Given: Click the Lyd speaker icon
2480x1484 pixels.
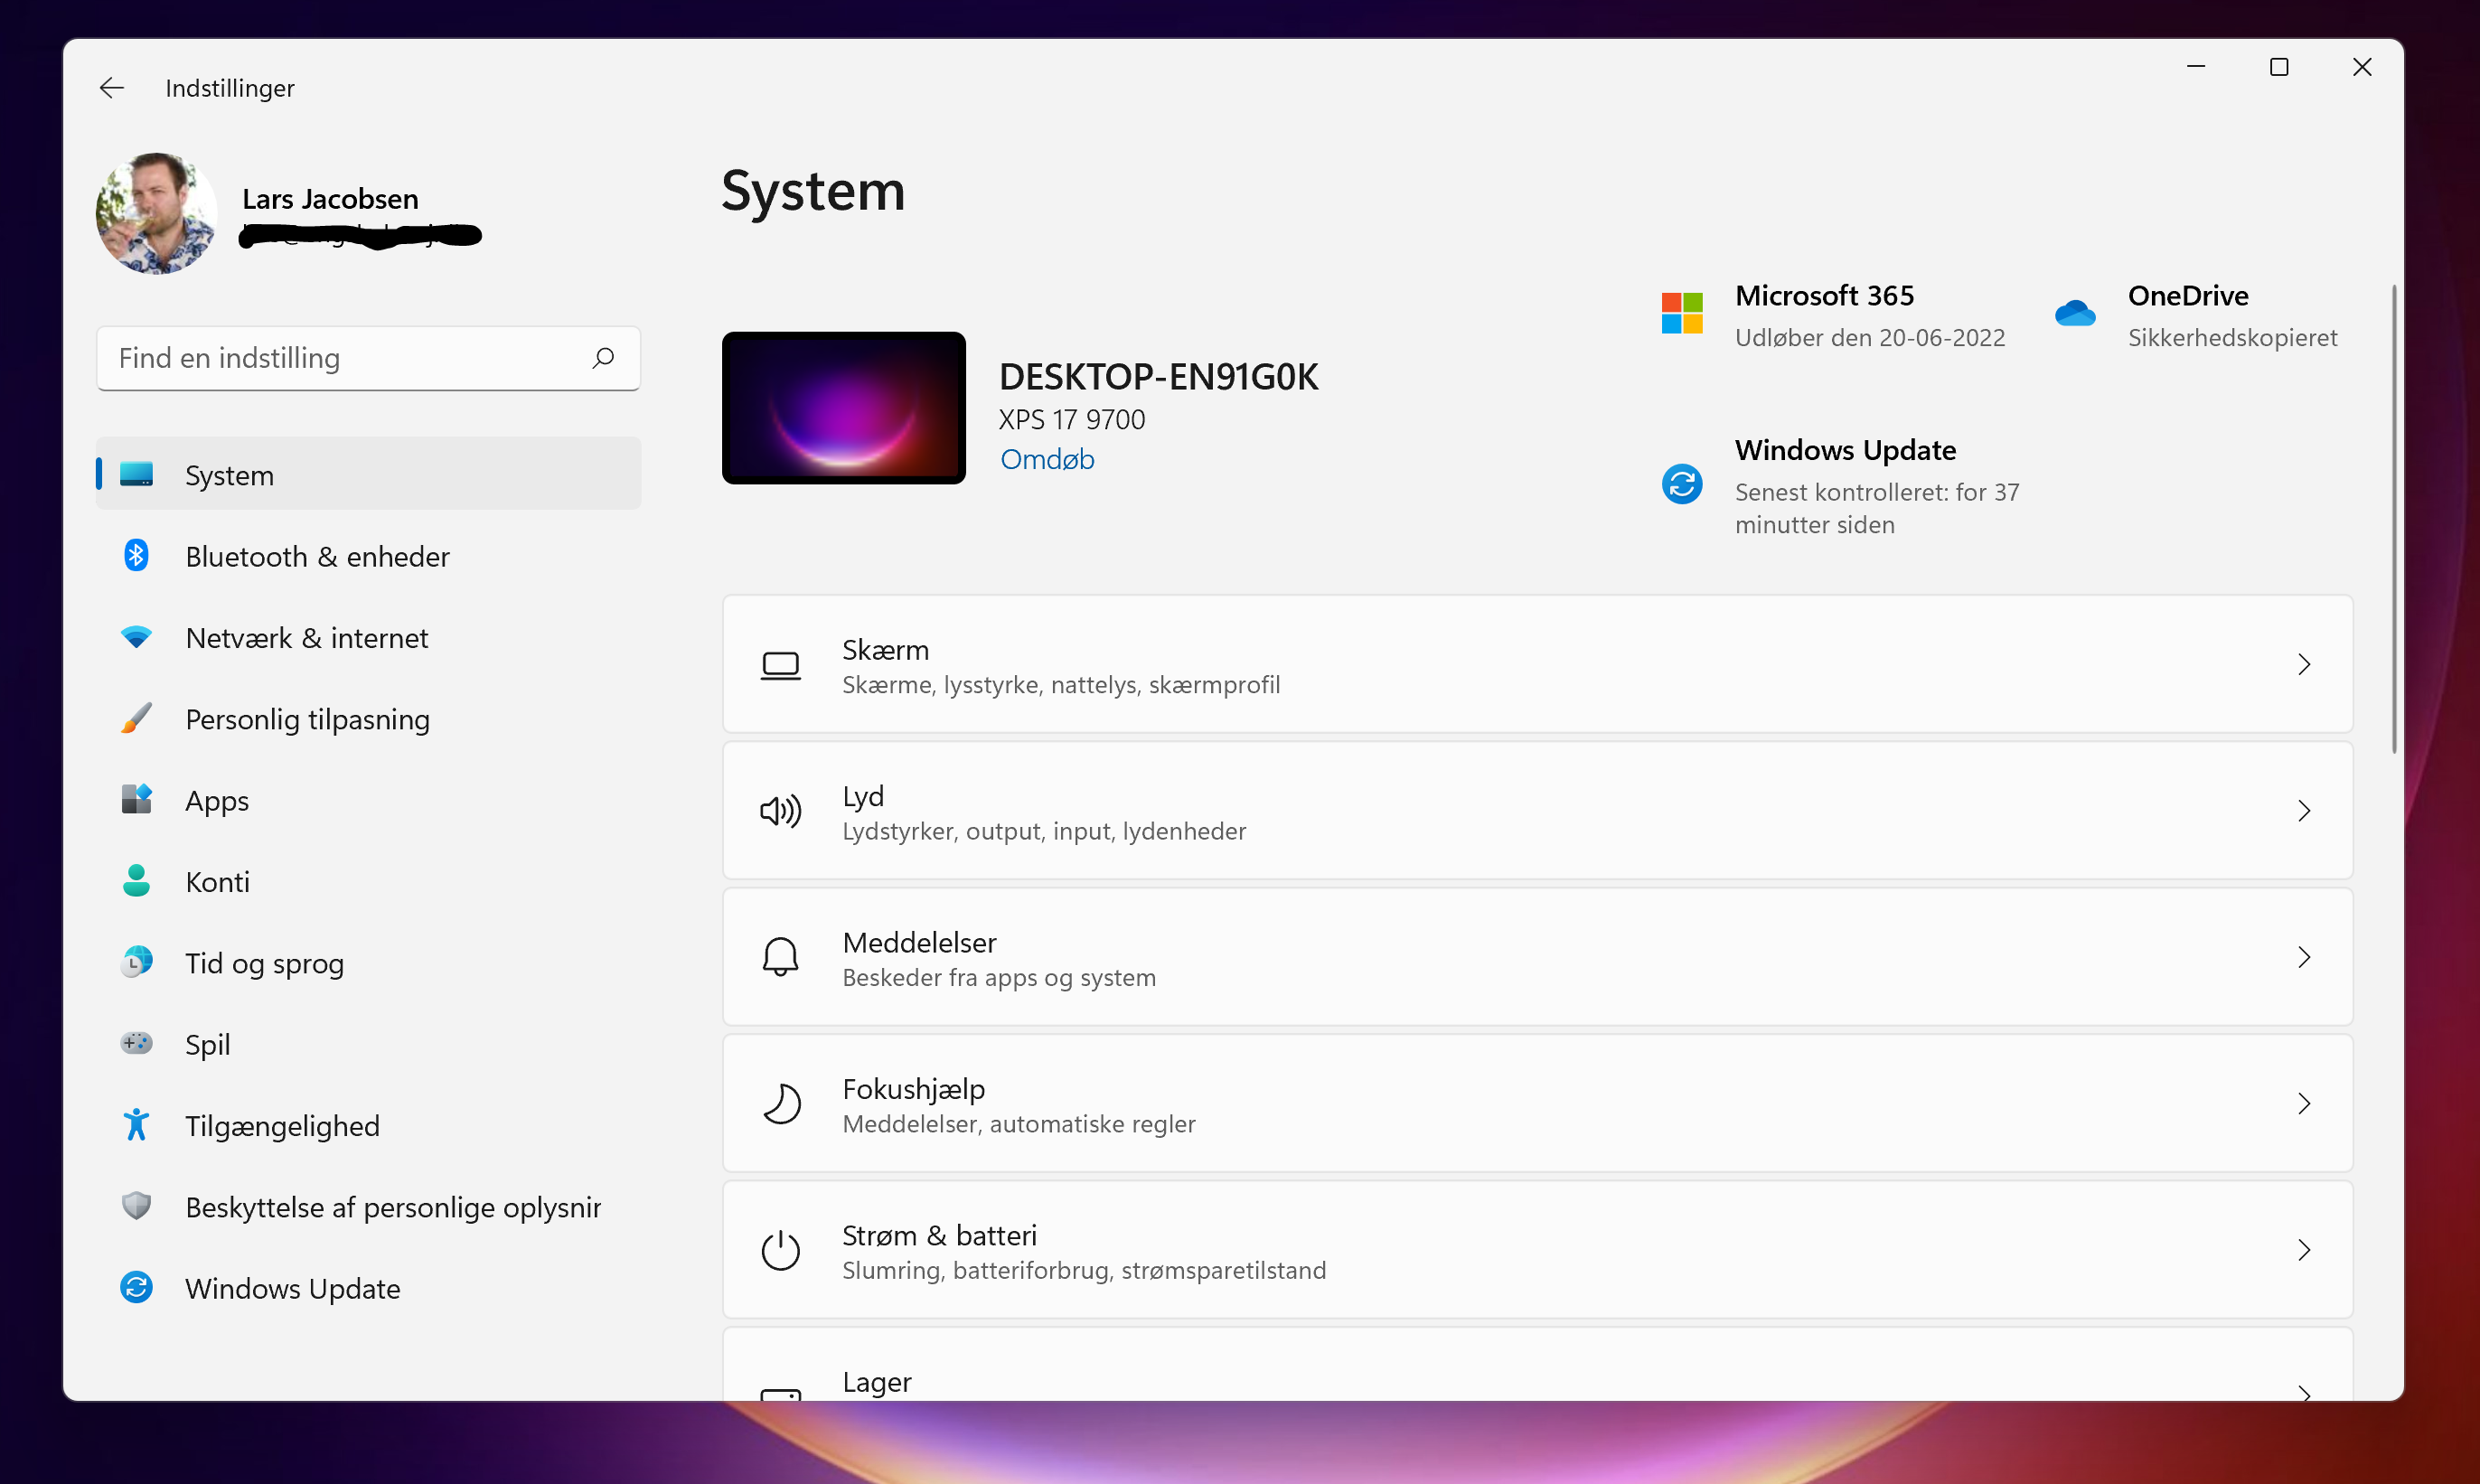Looking at the screenshot, I should point(780,811).
